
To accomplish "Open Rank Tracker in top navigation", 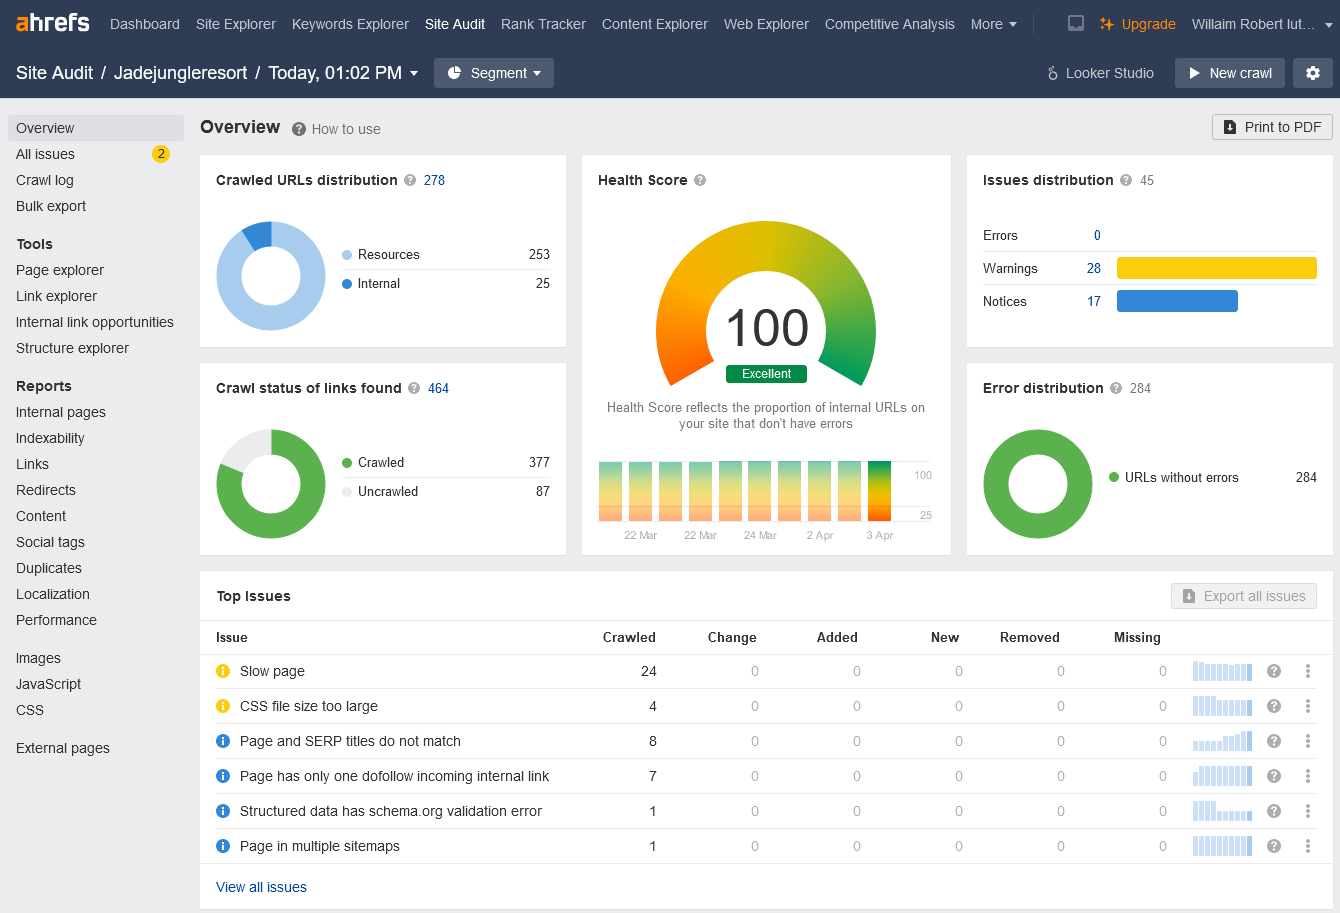I will [543, 24].
